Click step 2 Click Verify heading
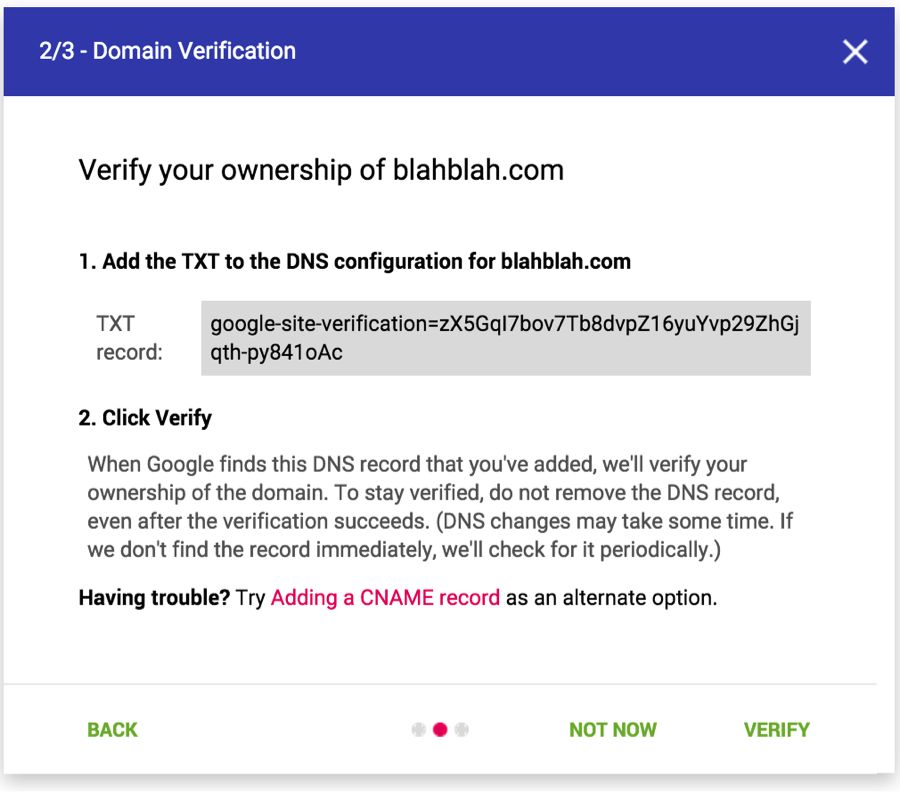This screenshot has height=792, width=900. pos(144,418)
